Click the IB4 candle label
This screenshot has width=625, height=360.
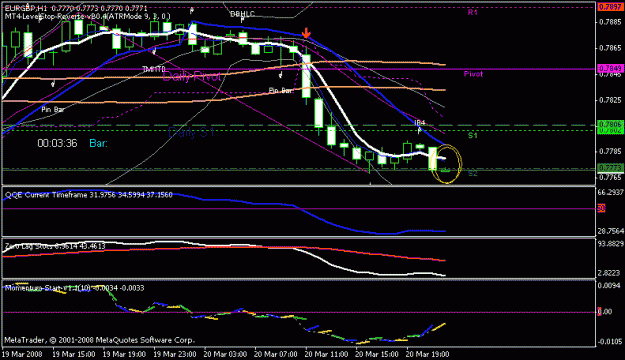click(419, 123)
